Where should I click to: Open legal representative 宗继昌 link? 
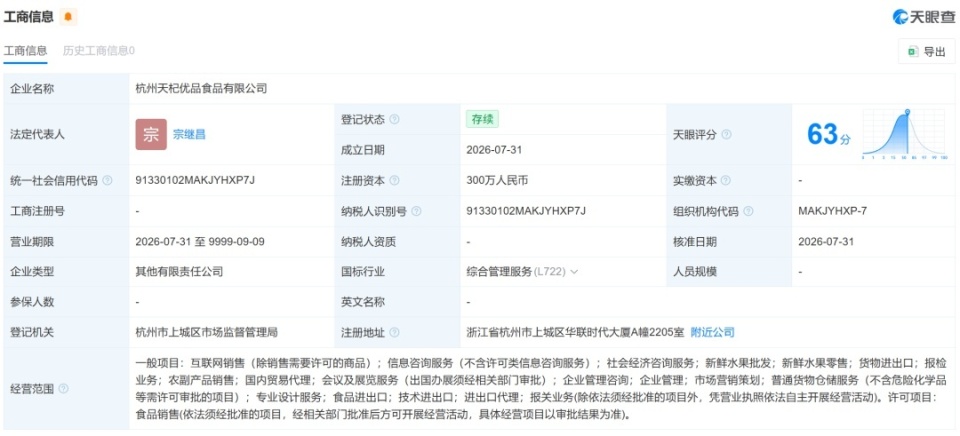[189, 135]
